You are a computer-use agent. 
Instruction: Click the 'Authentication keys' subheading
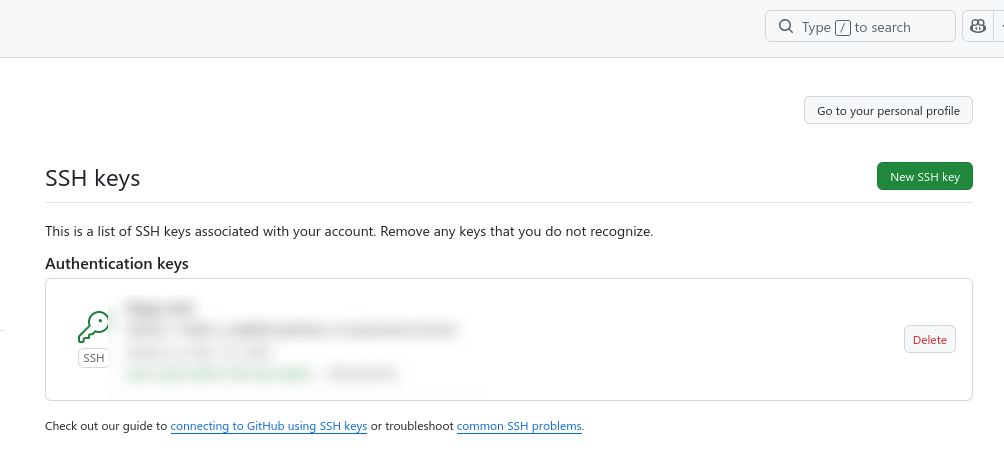117,264
